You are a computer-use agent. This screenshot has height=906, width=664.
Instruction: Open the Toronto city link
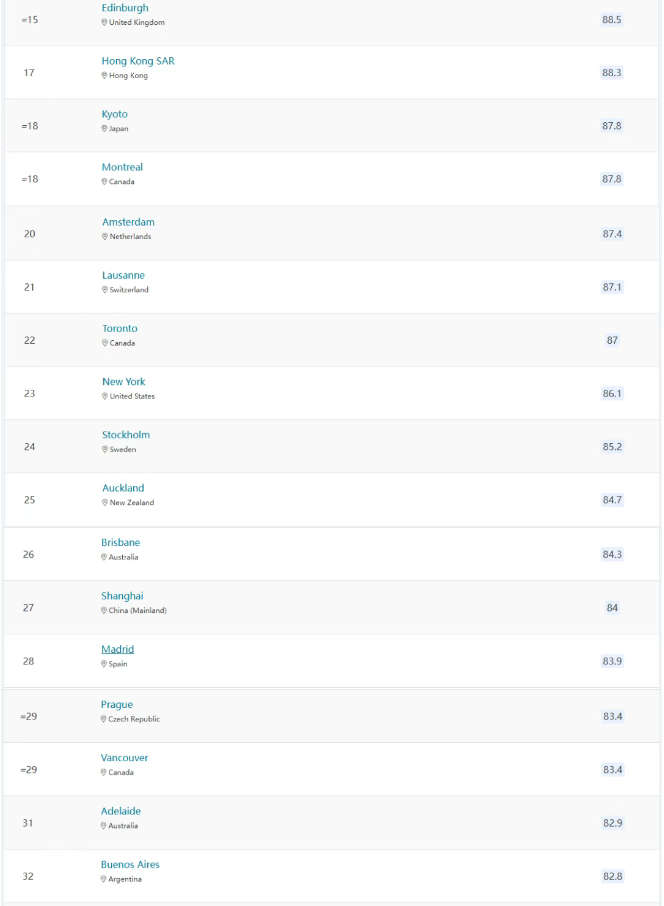pos(120,328)
